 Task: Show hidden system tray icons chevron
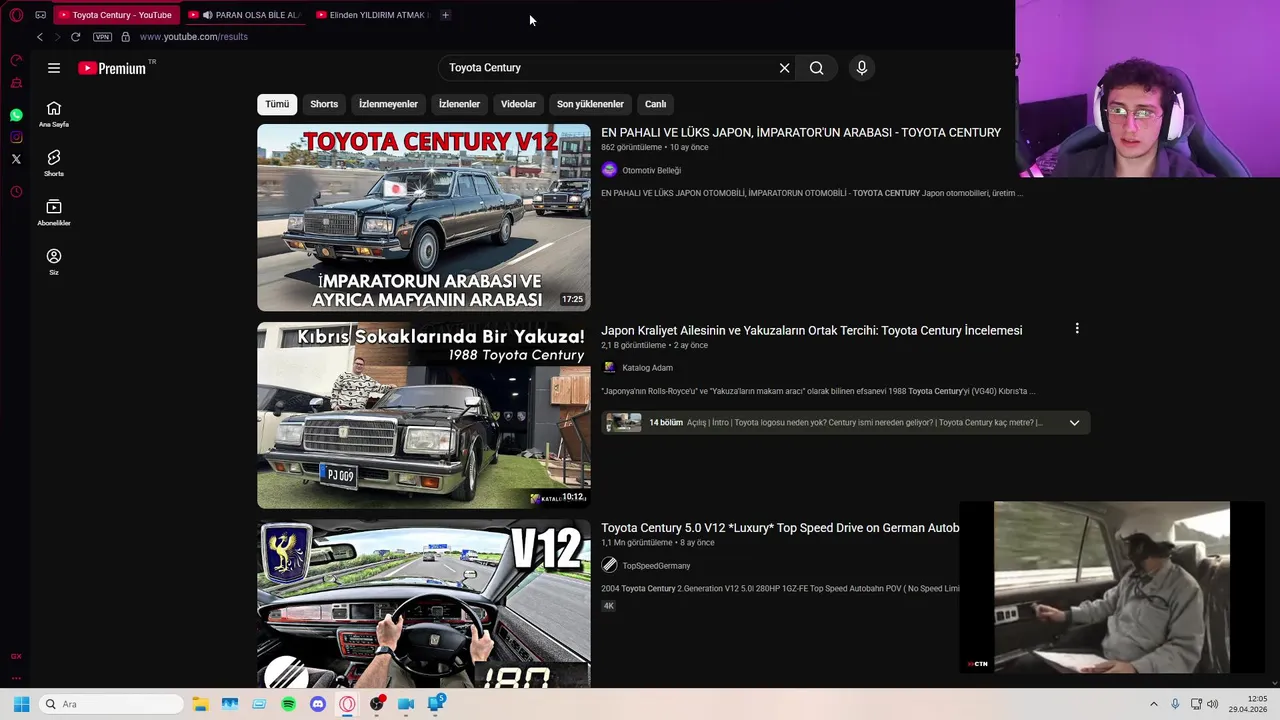click(1153, 704)
